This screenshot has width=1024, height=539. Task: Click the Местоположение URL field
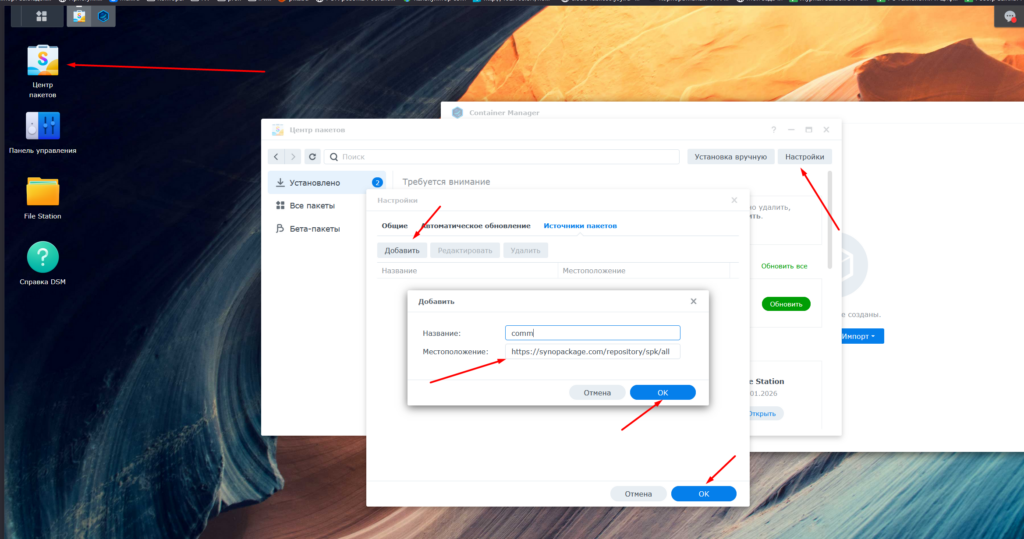pos(592,352)
